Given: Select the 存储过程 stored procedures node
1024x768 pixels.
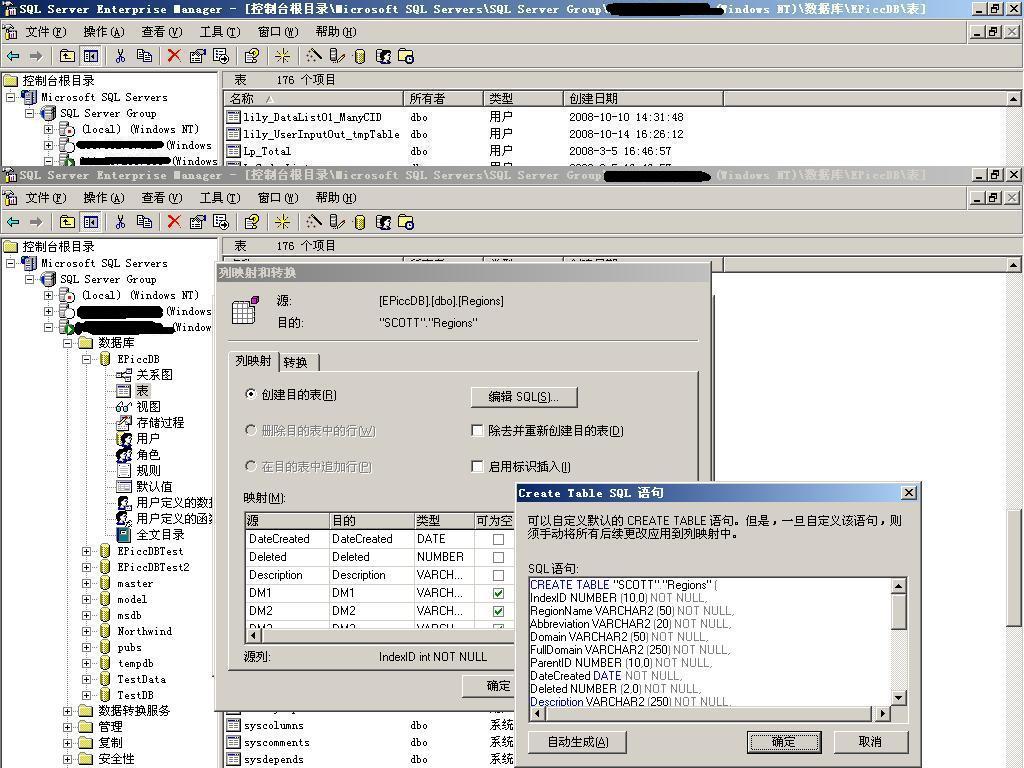Looking at the screenshot, I should coord(150,423).
